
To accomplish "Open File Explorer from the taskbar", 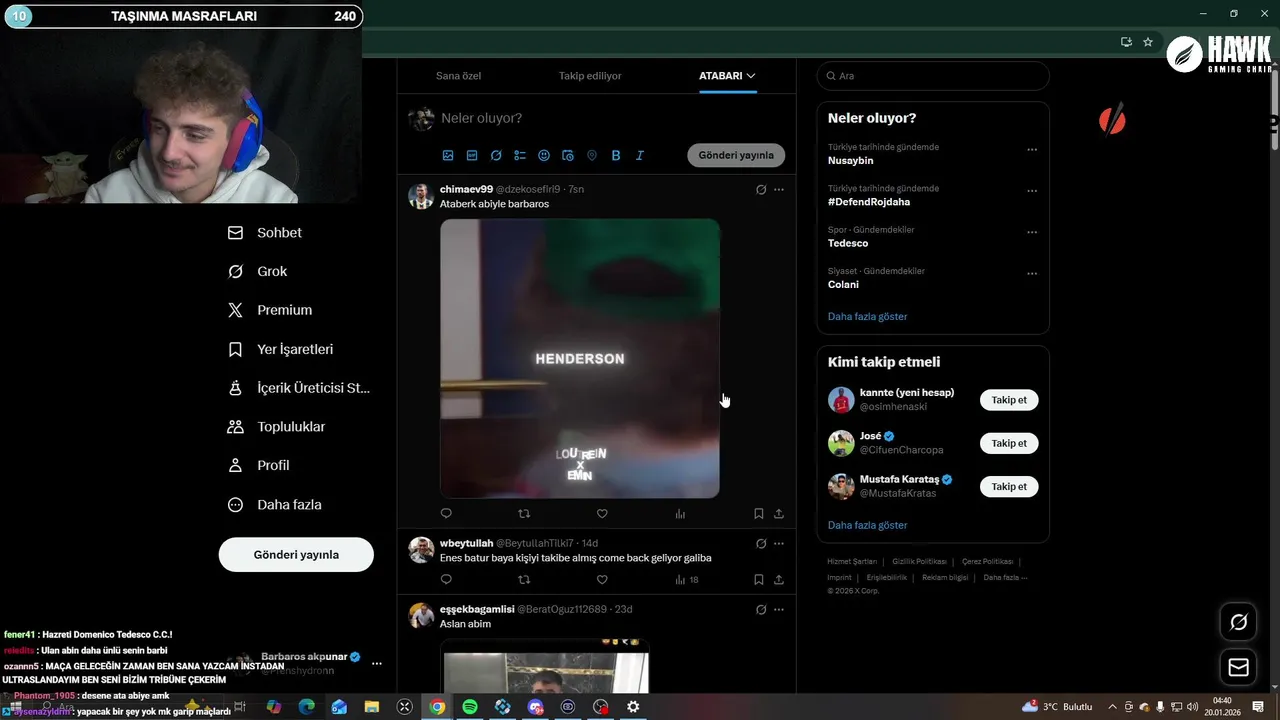I will click(372, 706).
